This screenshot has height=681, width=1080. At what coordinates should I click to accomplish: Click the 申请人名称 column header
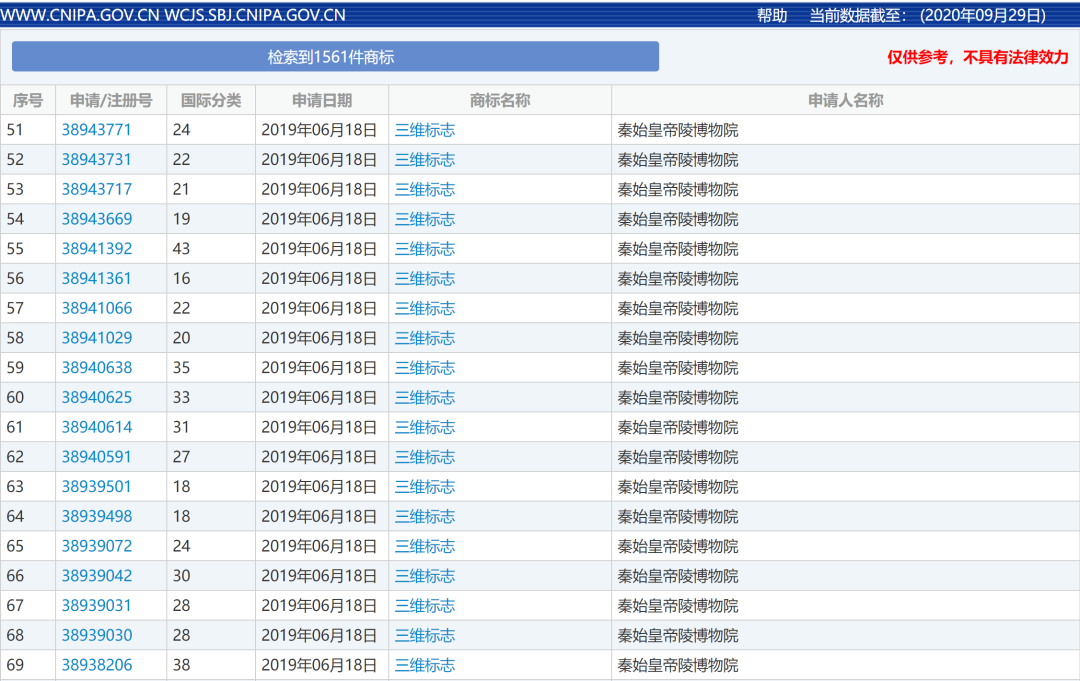845,100
